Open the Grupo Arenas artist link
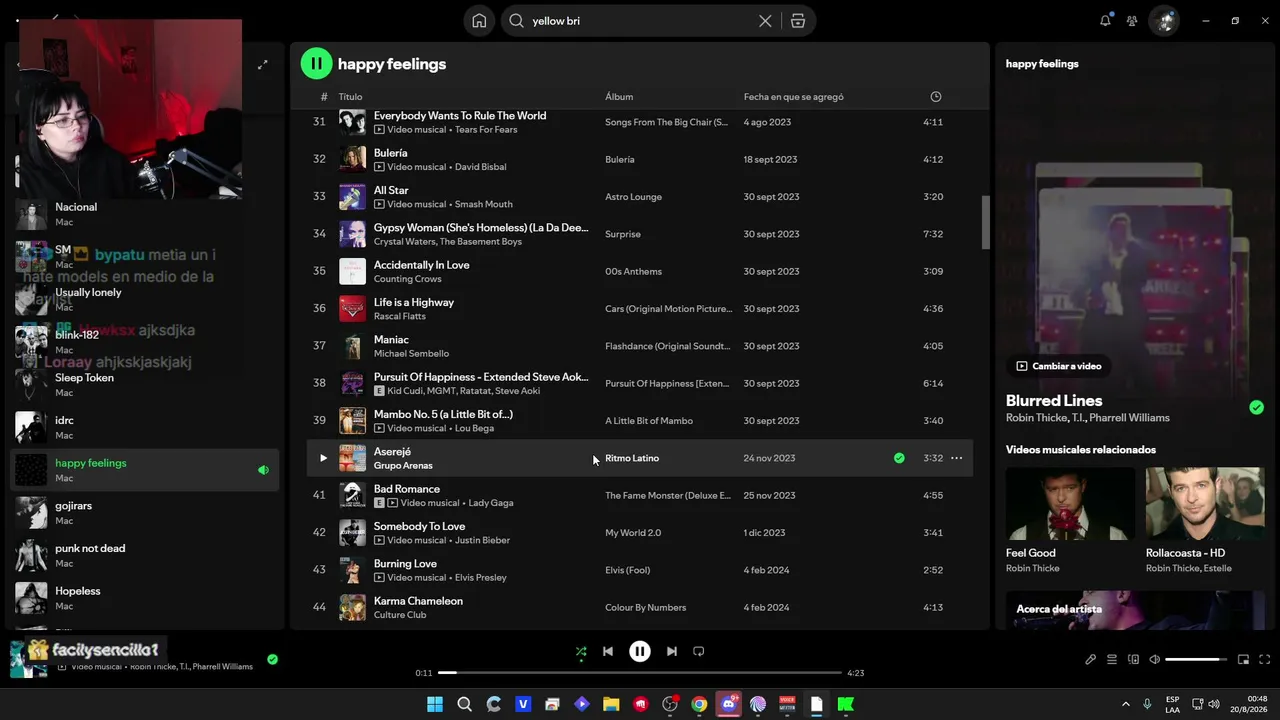 403,466
